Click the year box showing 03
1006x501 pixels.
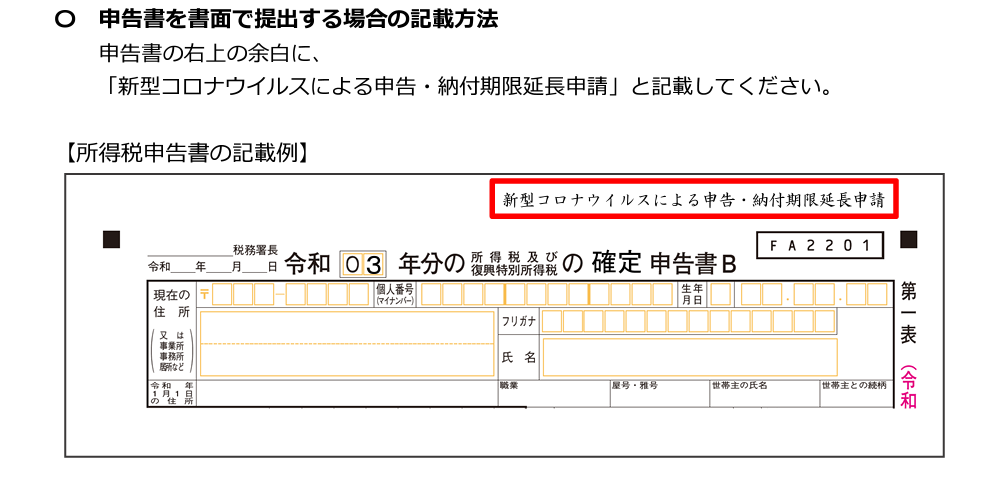362,264
